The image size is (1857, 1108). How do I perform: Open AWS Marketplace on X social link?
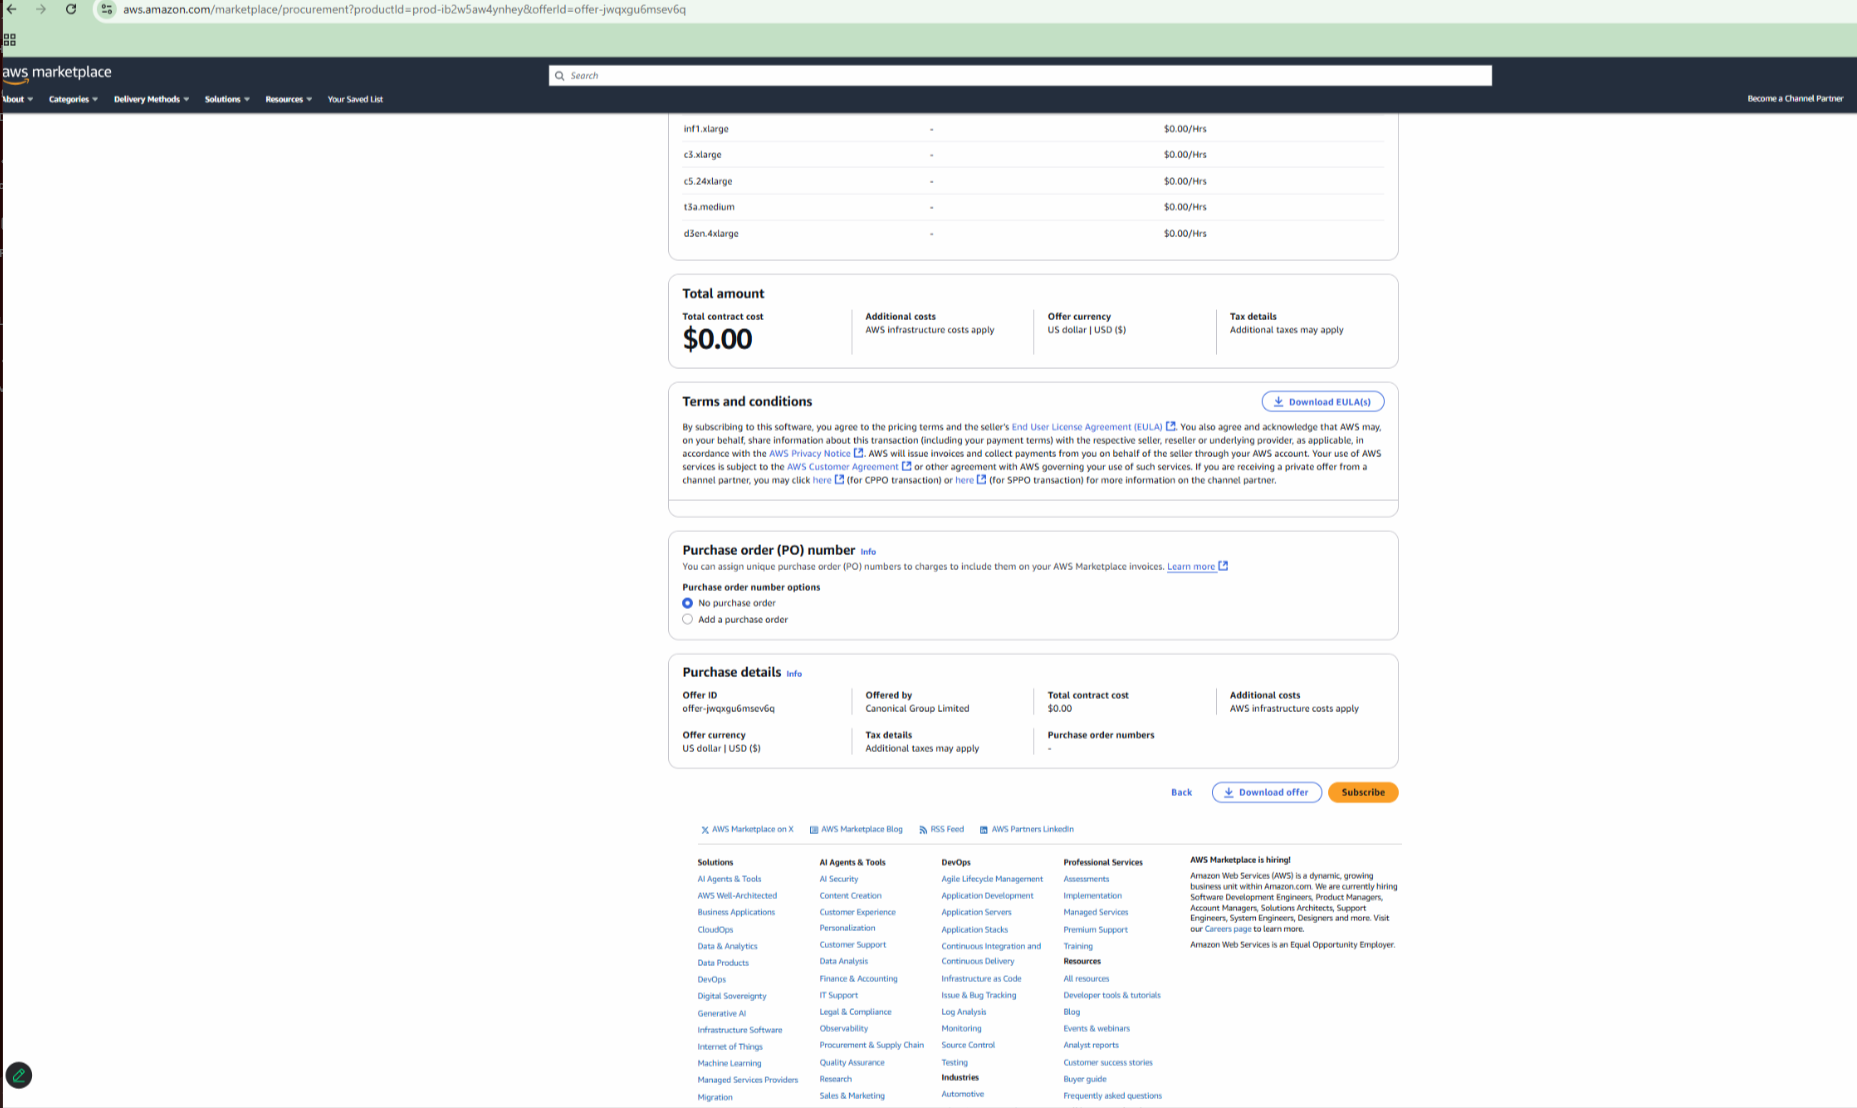tap(747, 829)
